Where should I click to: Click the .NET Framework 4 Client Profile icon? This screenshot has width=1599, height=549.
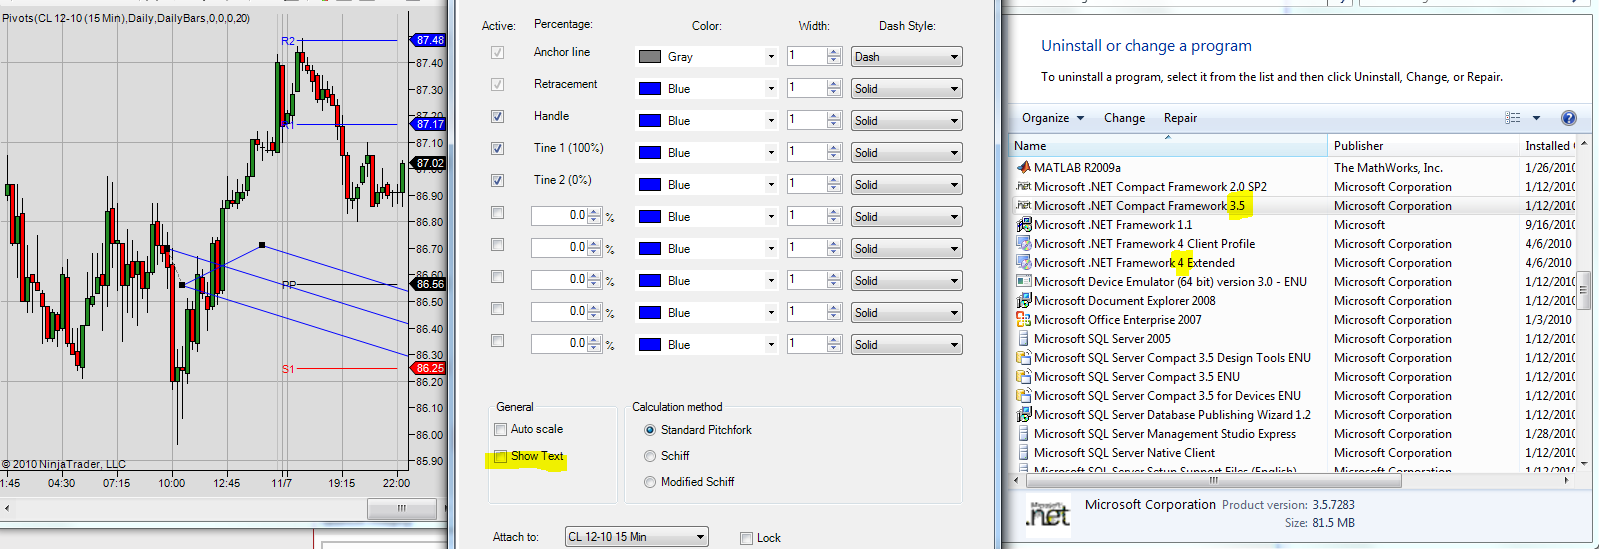coord(1023,244)
